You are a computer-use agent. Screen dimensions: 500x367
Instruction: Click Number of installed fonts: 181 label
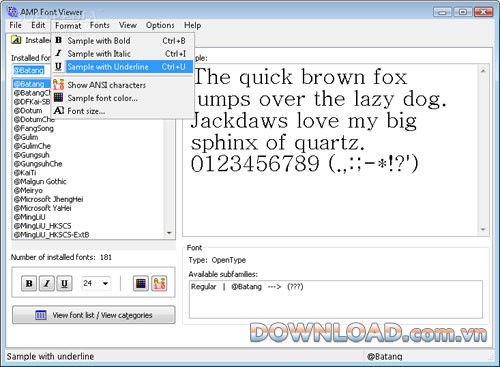pos(61,257)
